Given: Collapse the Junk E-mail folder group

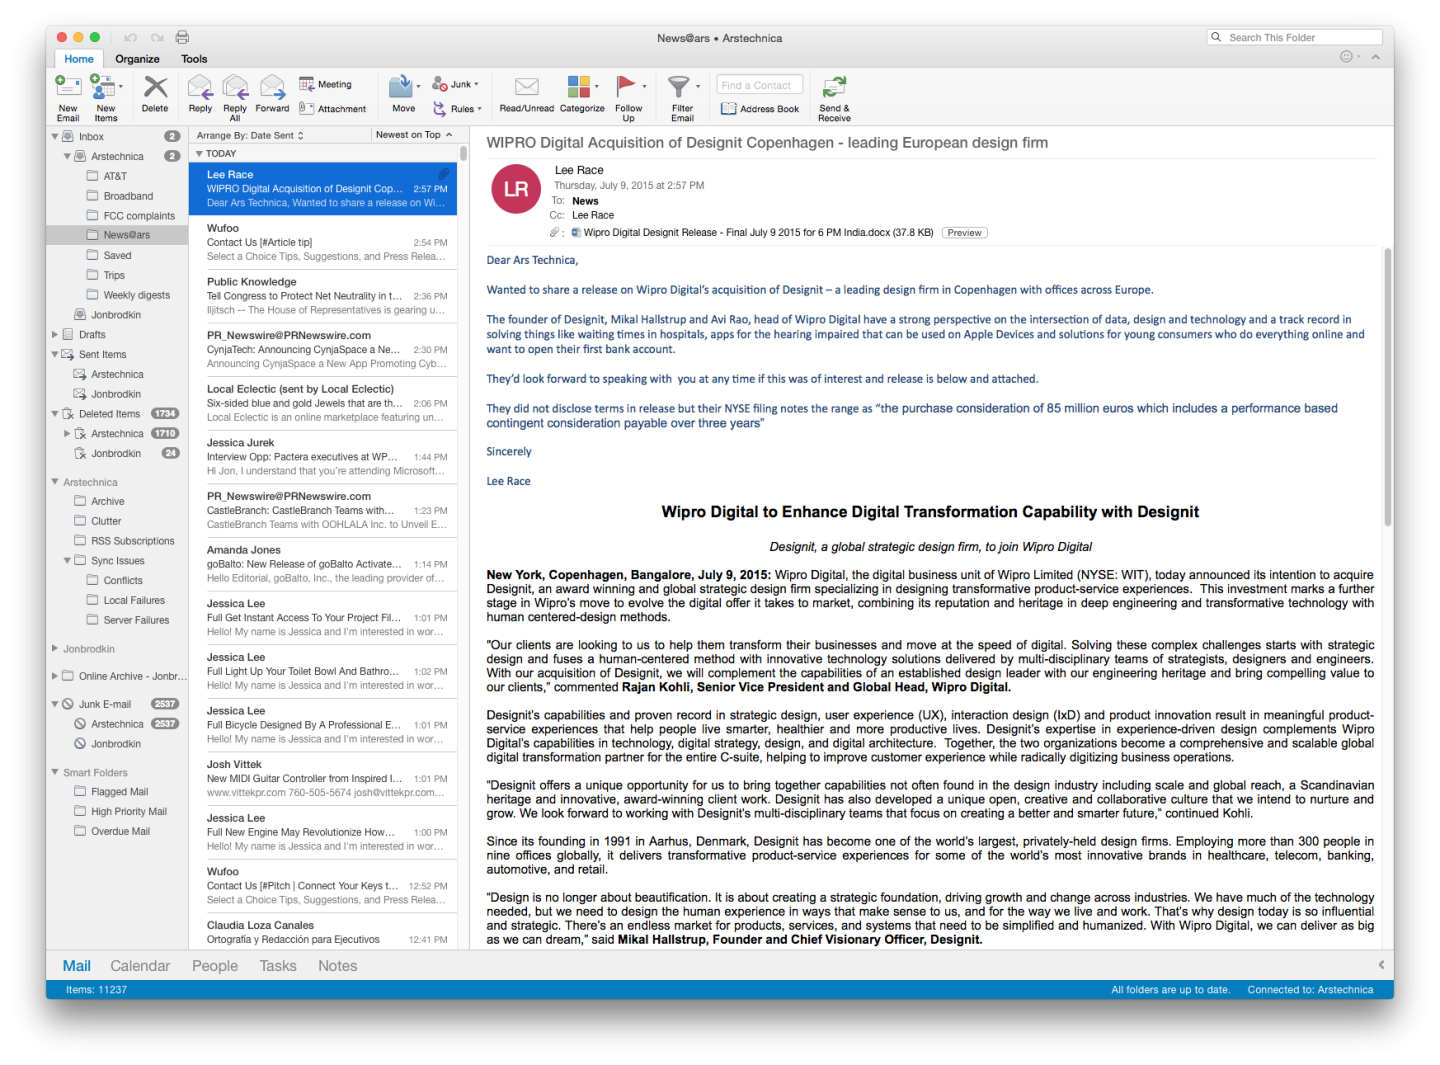Looking at the screenshot, I should (x=55, y=703).
